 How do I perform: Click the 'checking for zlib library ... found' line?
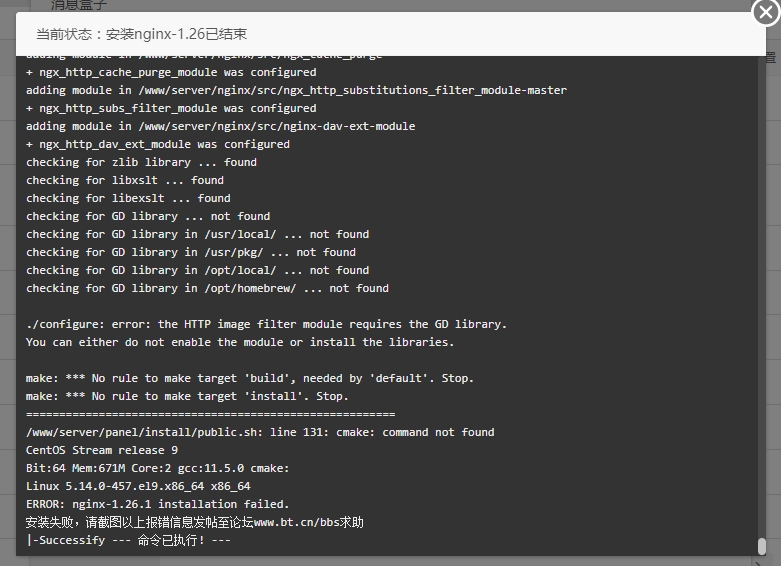[x=141, y=162]
